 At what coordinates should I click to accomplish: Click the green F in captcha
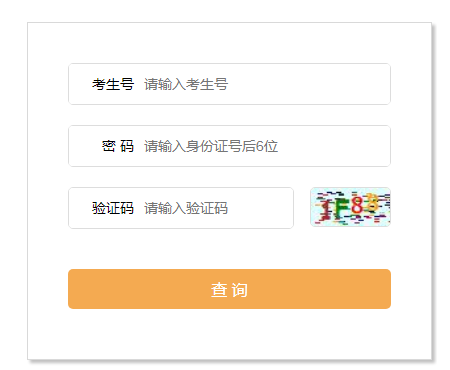point(341,208)
